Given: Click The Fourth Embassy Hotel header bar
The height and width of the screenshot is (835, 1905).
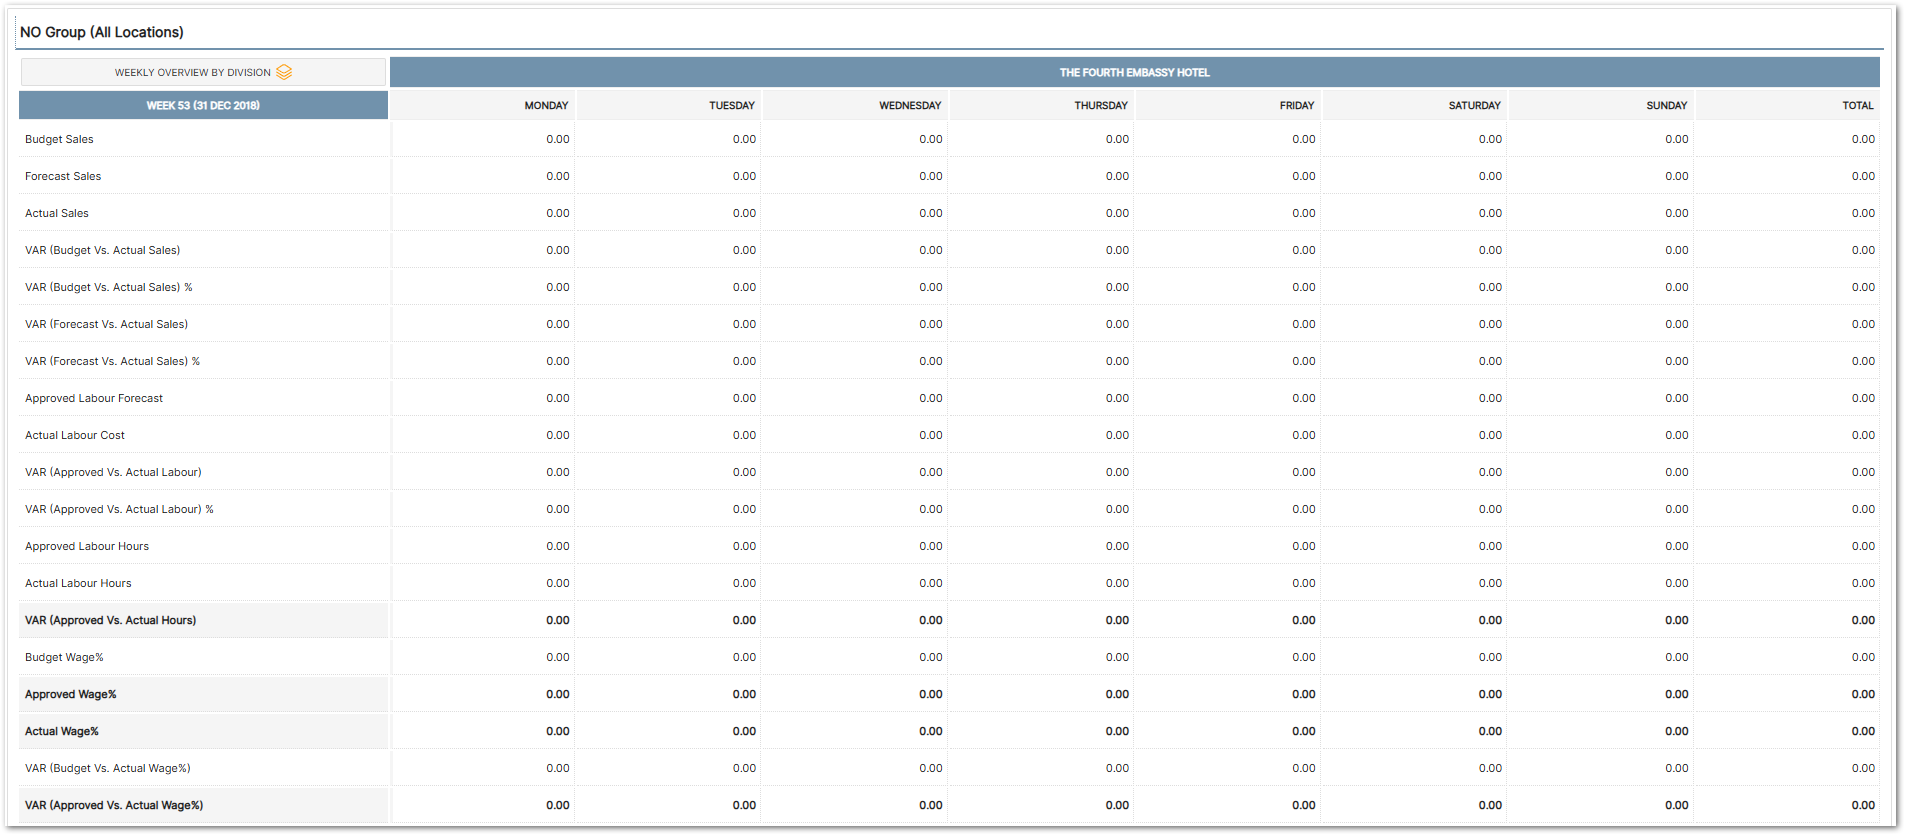Looking at the screenshot, I should [x=1134, y=72].
